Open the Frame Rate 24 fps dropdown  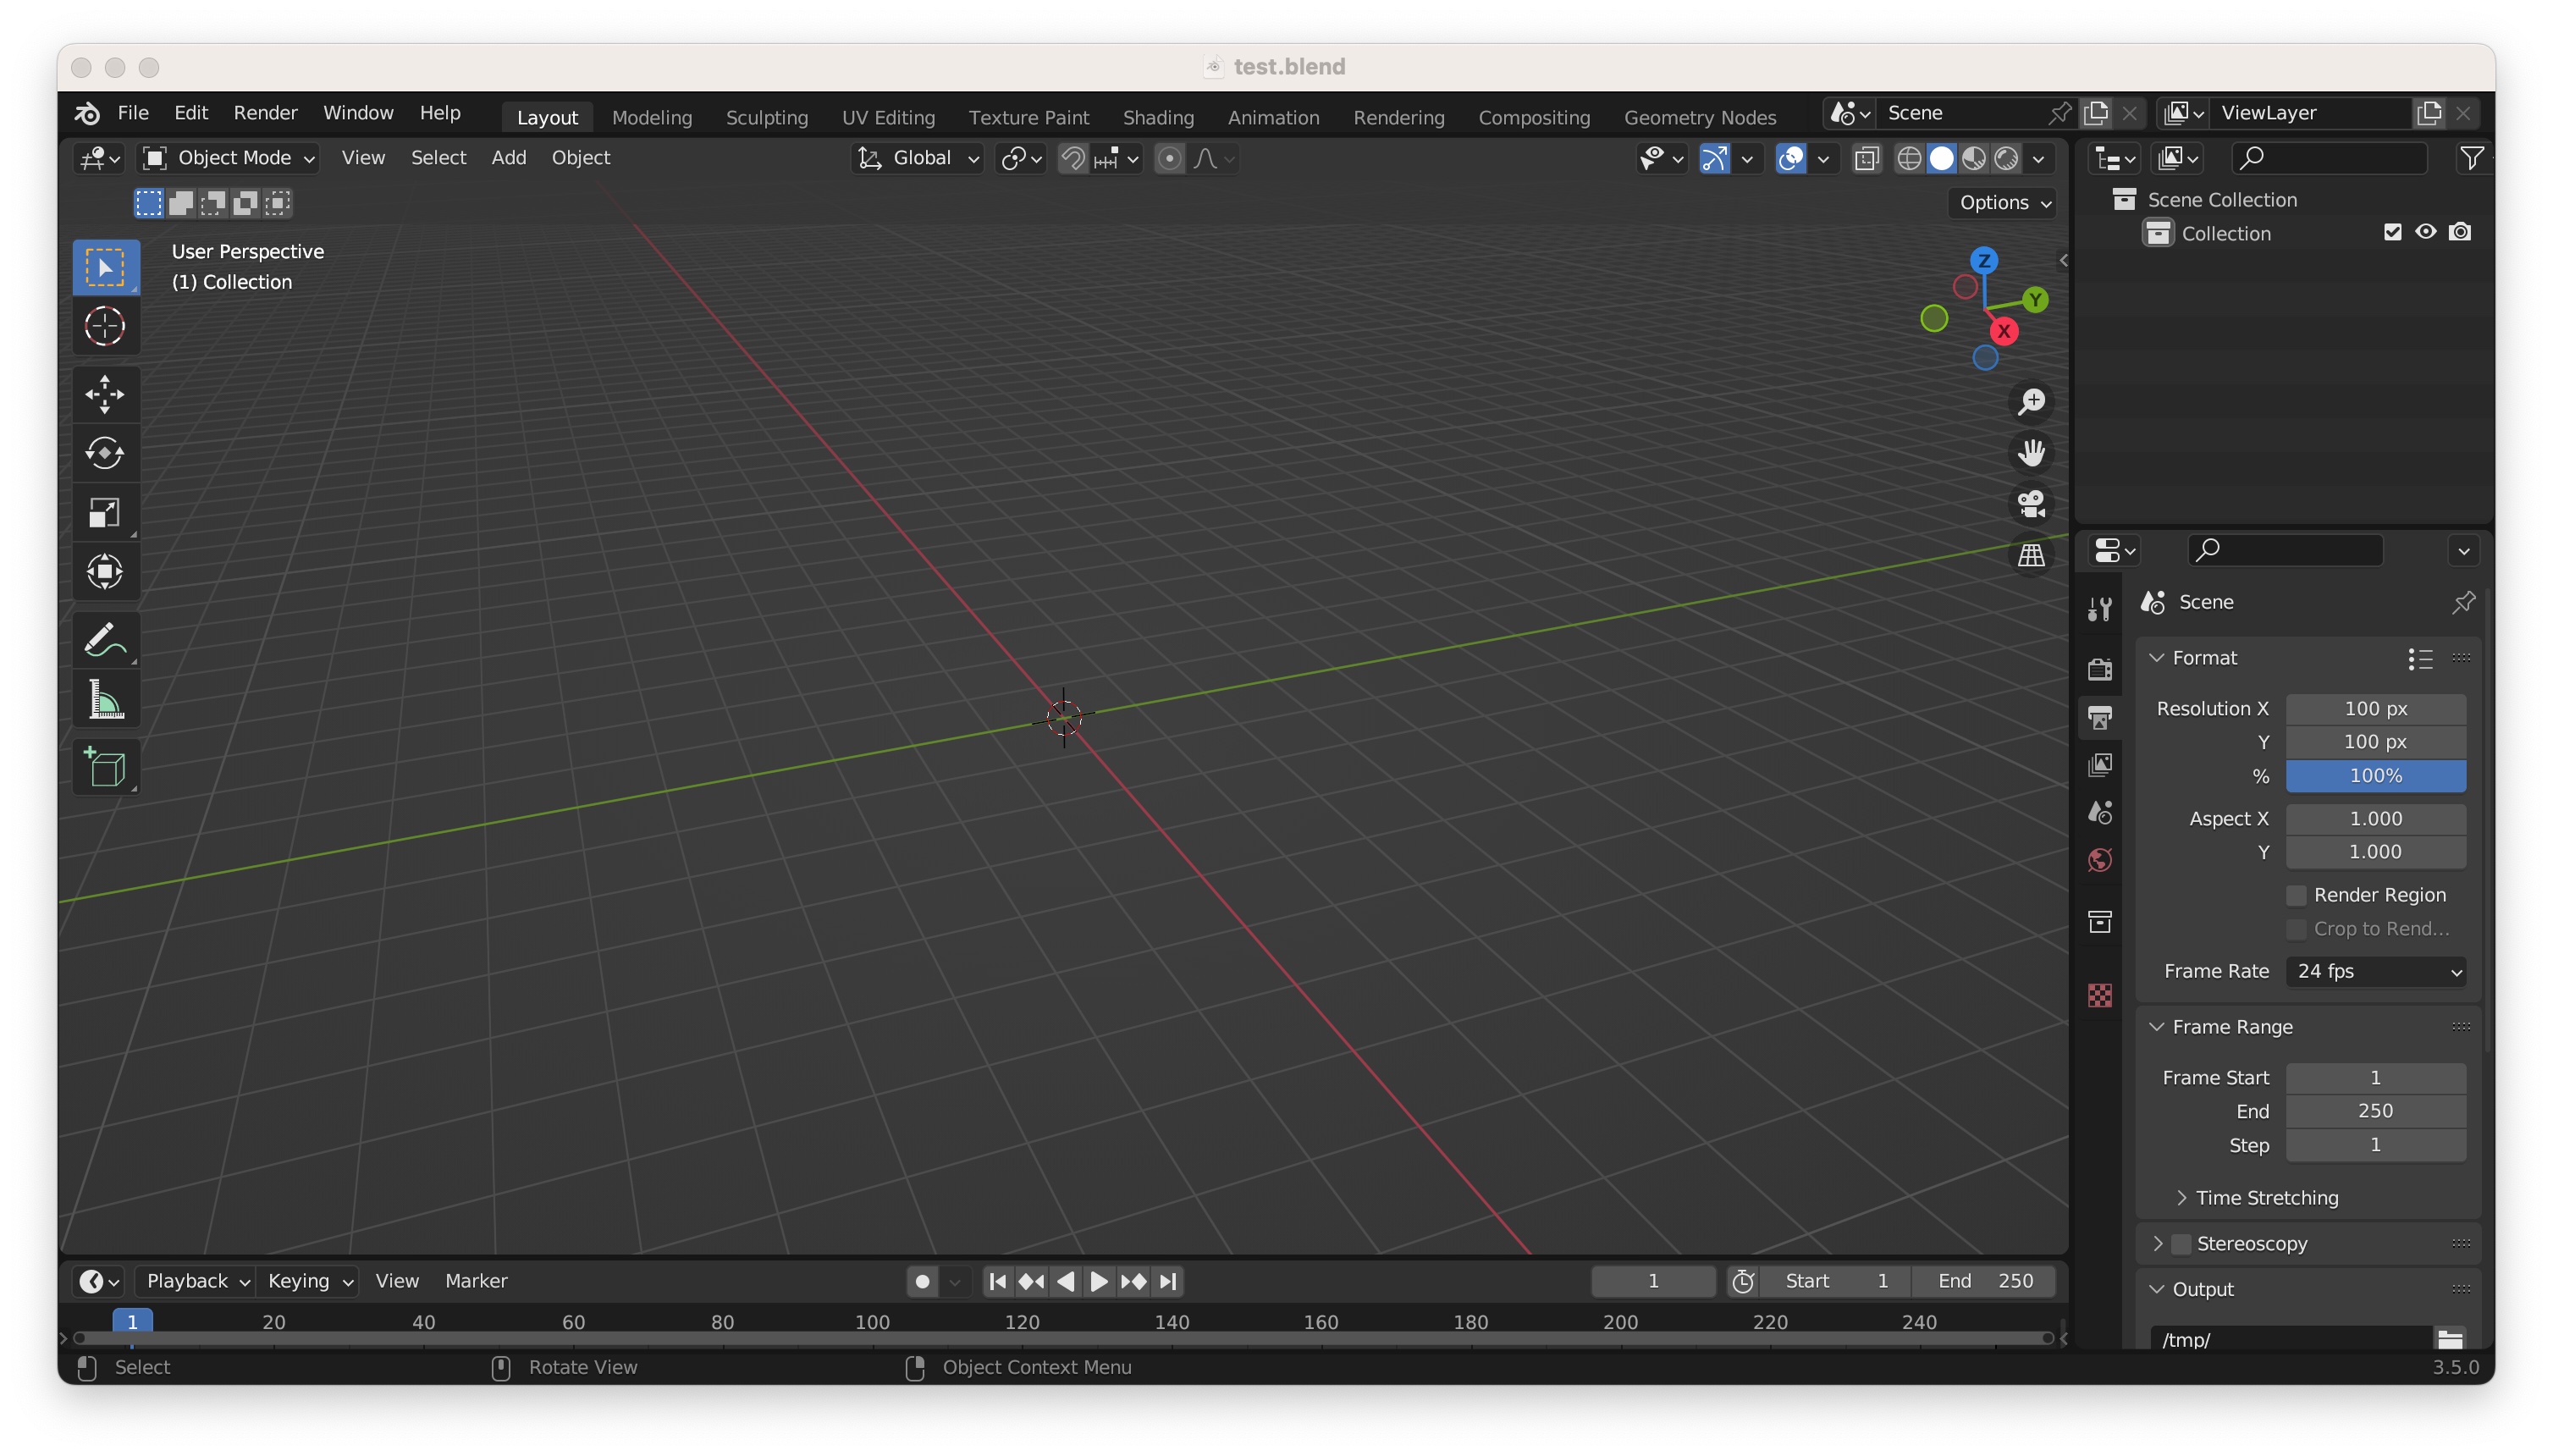point(2376,971)
